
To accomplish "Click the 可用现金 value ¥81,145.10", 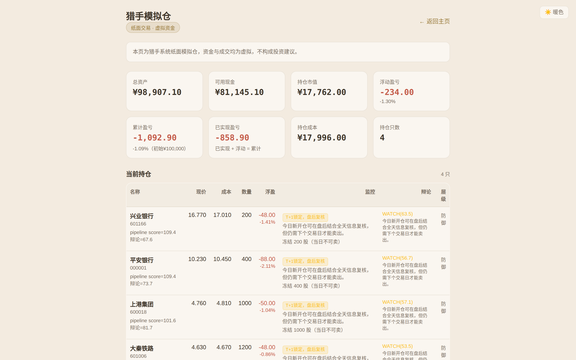I will coord(239,92).
